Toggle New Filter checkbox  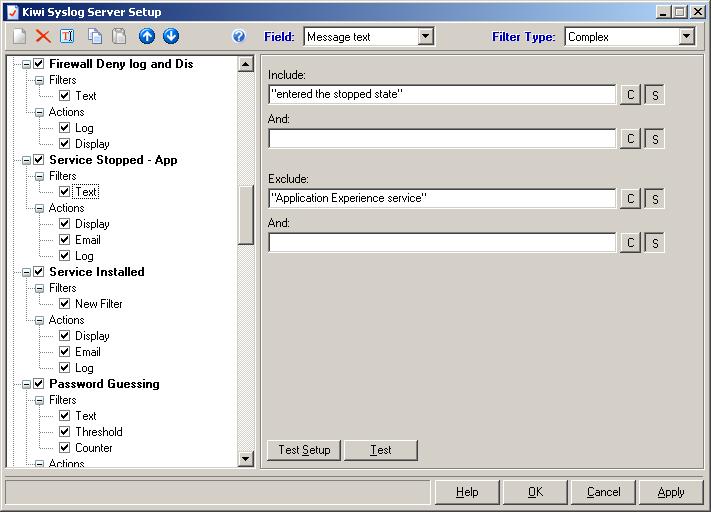point(64,303)
